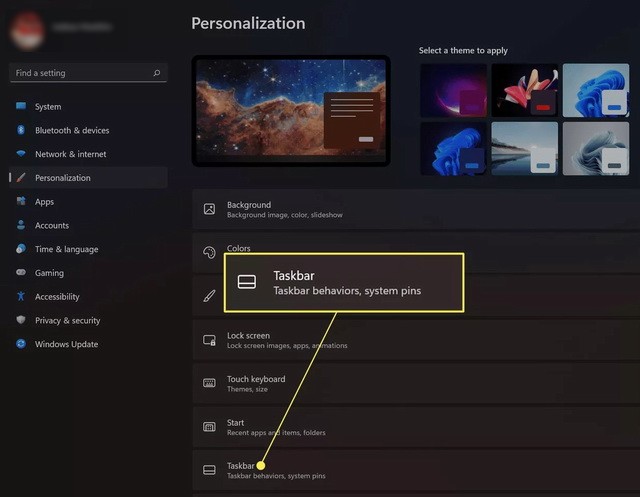Viewport: 640px width, 497px height.
Task: Apply the lake landscape theme
Action: [524, 149]
